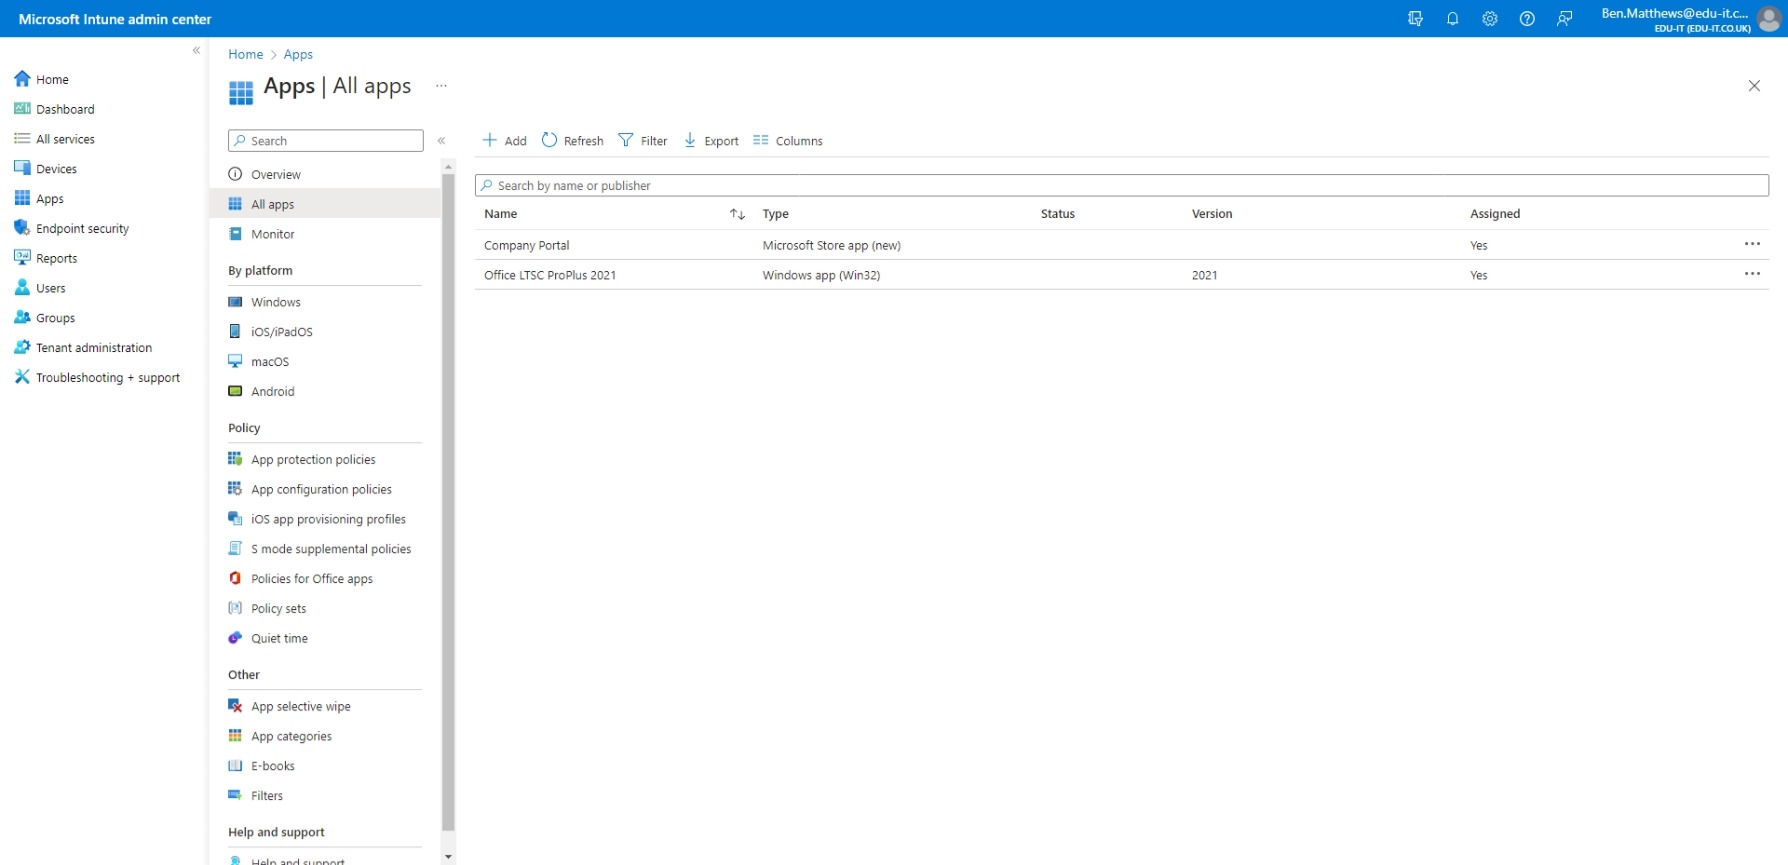The width and height of the screenshot is (1788, 865).
Task: Open the Home icon in left navigation
Action: click(x=22, y=79)
